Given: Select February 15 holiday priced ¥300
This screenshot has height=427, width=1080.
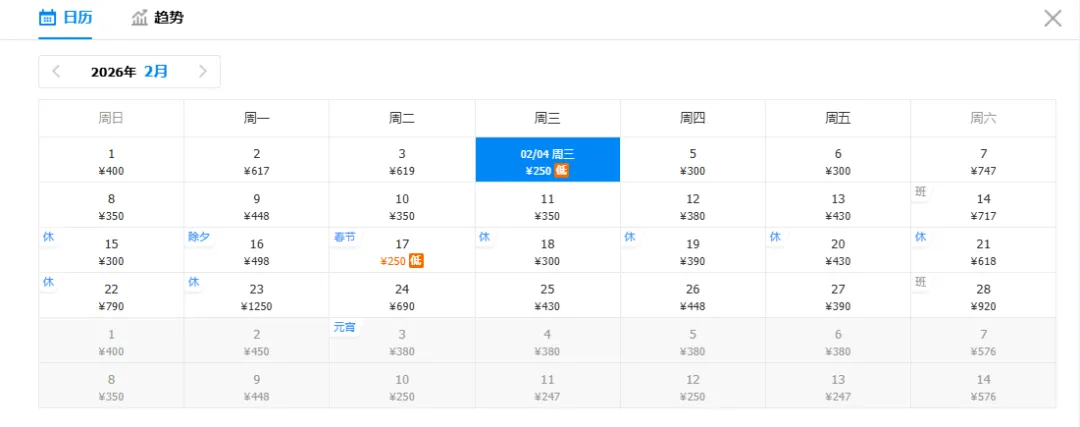Looking at the screenshot, I should (112, 251).
